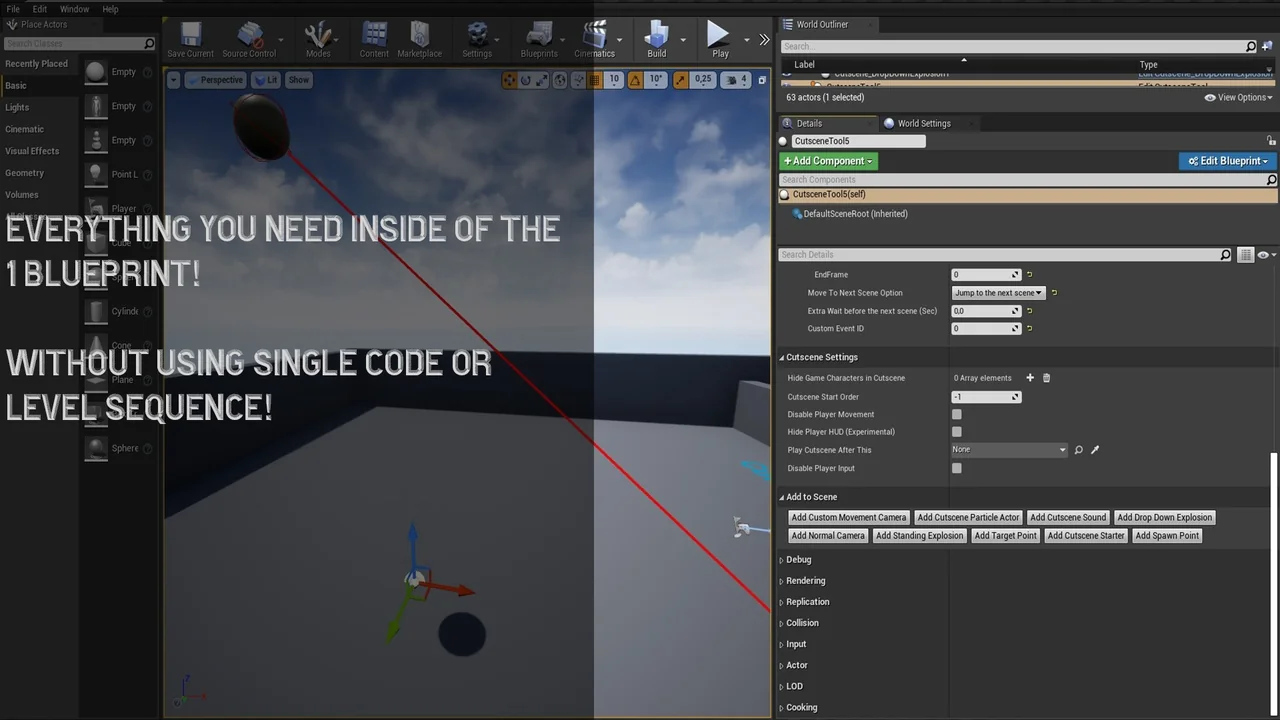Open the Source Control toolbar icon
The height and width of the screenshot is (720, 1280).
pyautogui.click(x=249, y=37)
